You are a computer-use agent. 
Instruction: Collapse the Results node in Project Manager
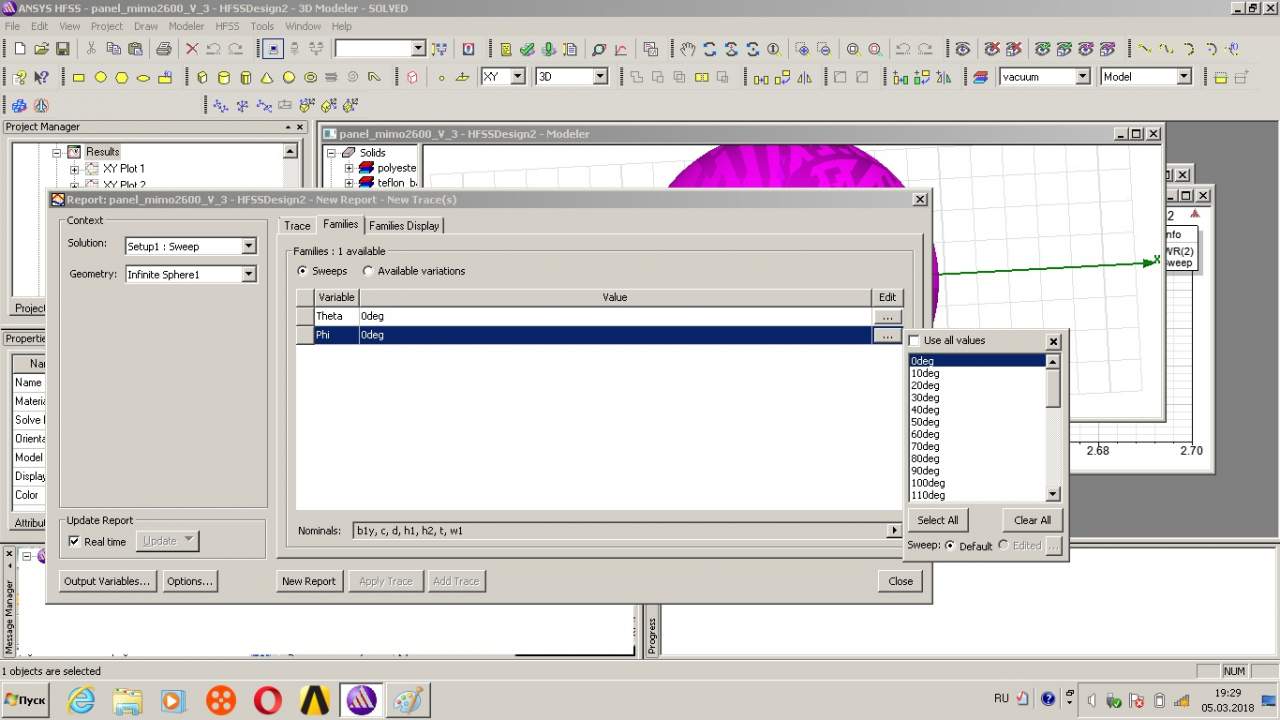(x=57, y=153)
